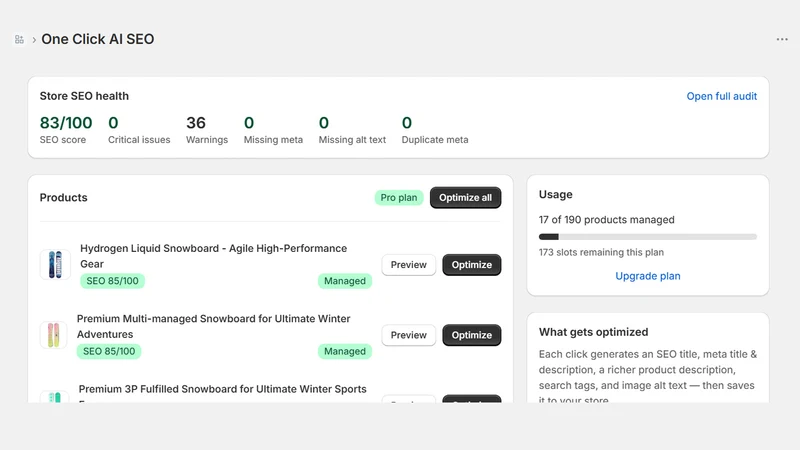Image resolution: width=800 pixels, height=450 pixels.
Task: Preview the Premium Multi-managed Snowboard
Action: tap(409, 335)
